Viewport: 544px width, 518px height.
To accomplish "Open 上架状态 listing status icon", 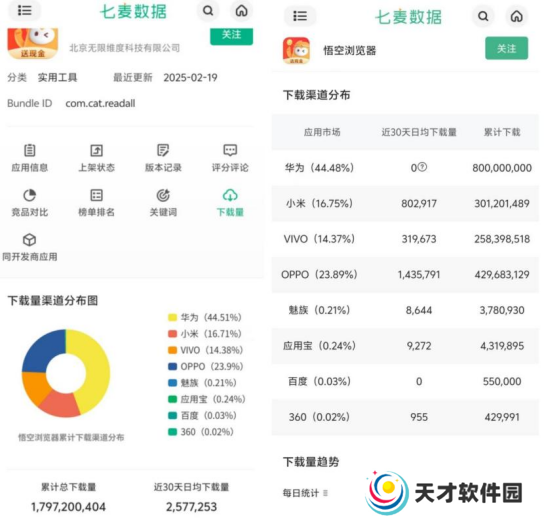I will [x=96, y=158].
